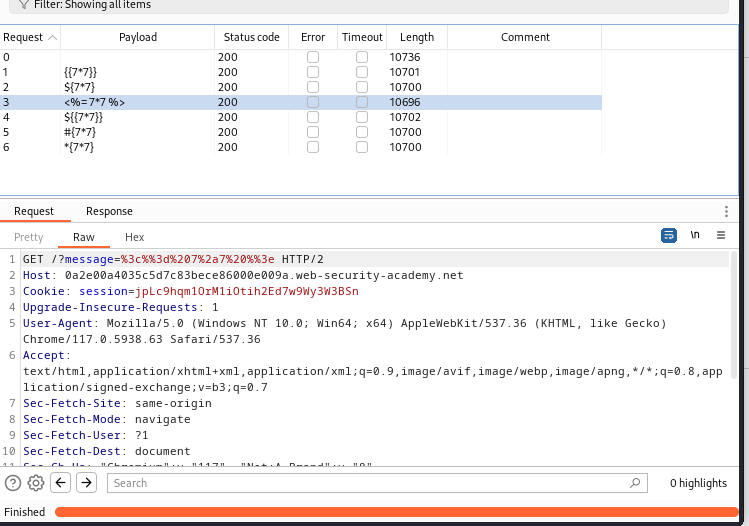Viewport: 749px width, 526px height.
Task: Toggle Timeout checkbox for request 0
Action: point(362,57)
